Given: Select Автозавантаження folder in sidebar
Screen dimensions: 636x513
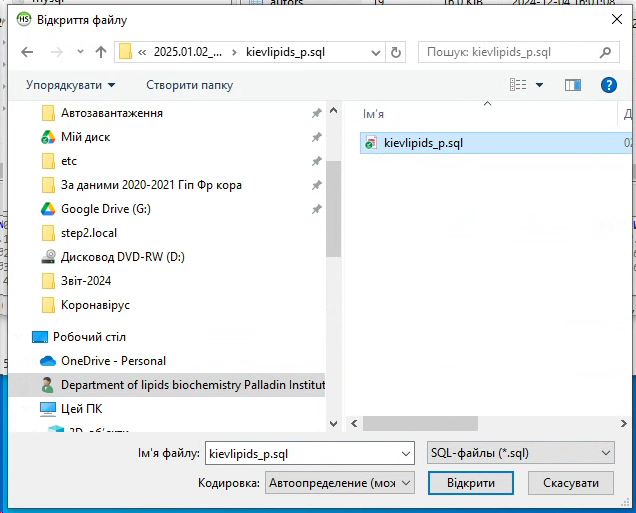Looking at the screenshot, I should click(112, 113).
